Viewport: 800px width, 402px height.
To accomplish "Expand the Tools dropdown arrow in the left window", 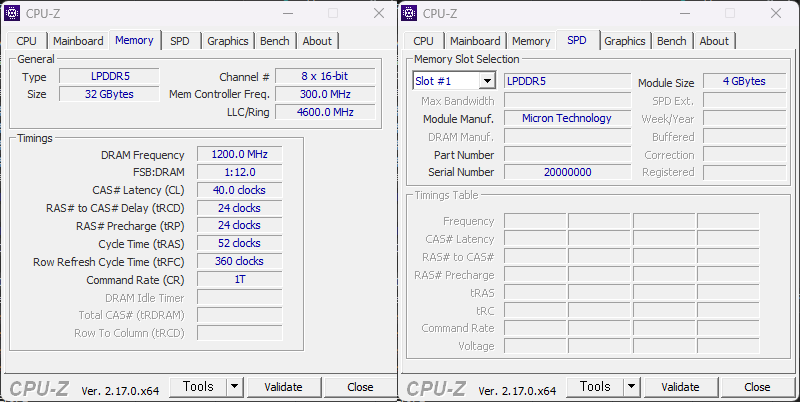I will pos(234,387).
